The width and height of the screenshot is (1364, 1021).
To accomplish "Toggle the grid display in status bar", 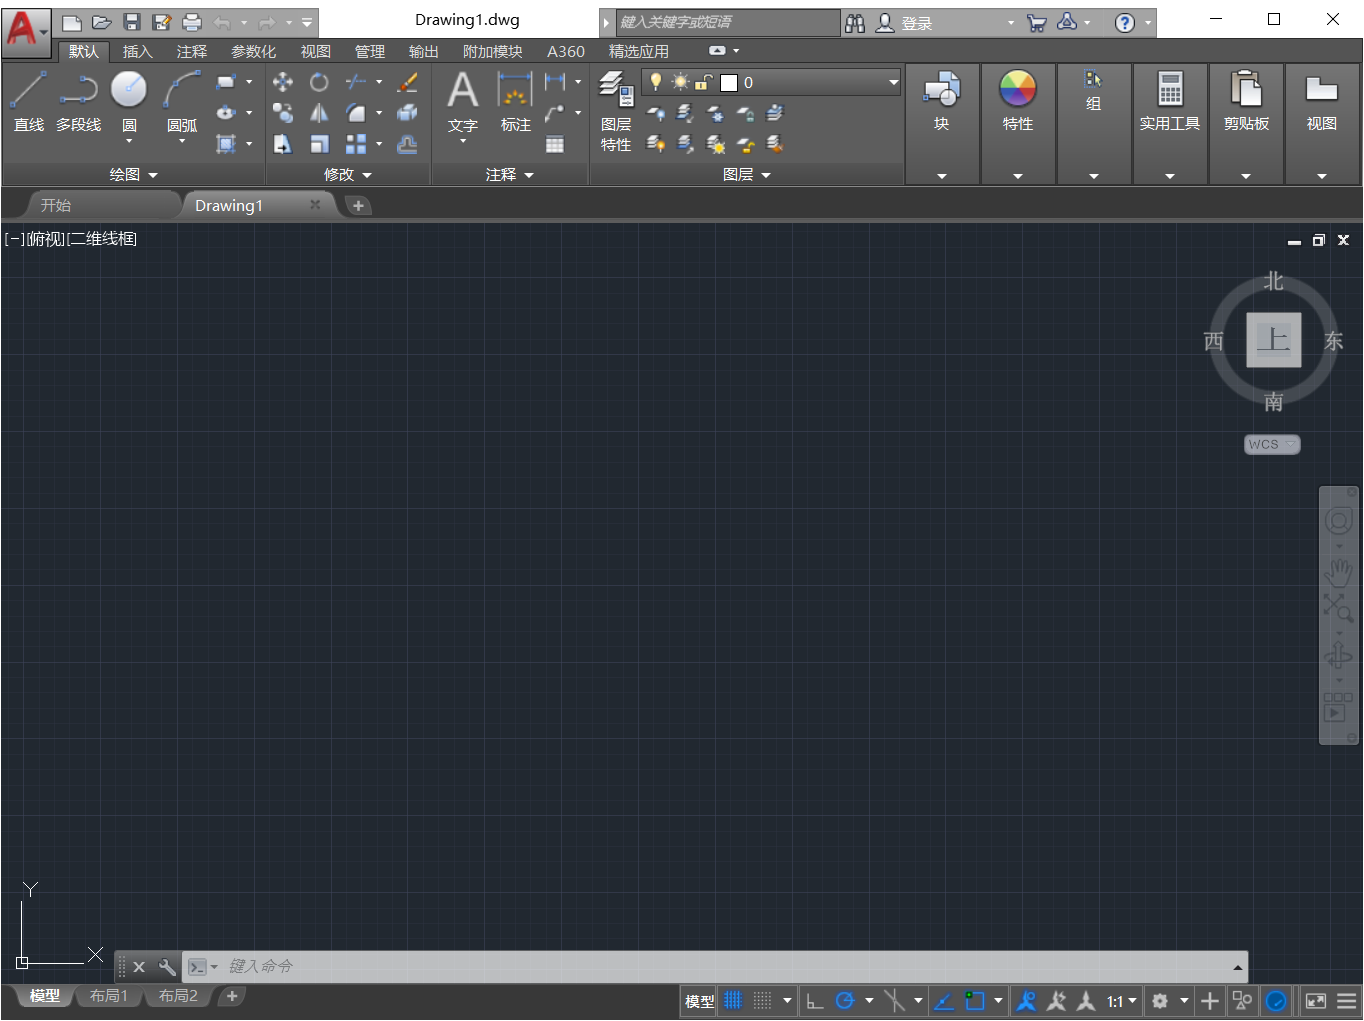I will click(x=732, y=1000).
